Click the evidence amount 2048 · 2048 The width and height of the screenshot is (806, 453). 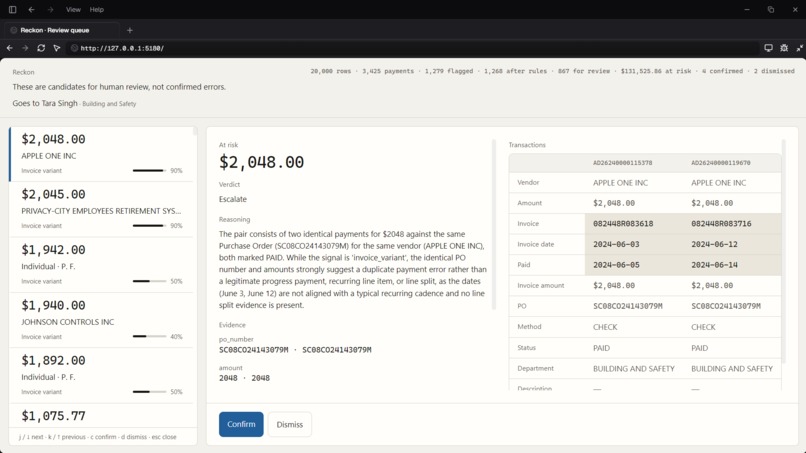point(244,378)
